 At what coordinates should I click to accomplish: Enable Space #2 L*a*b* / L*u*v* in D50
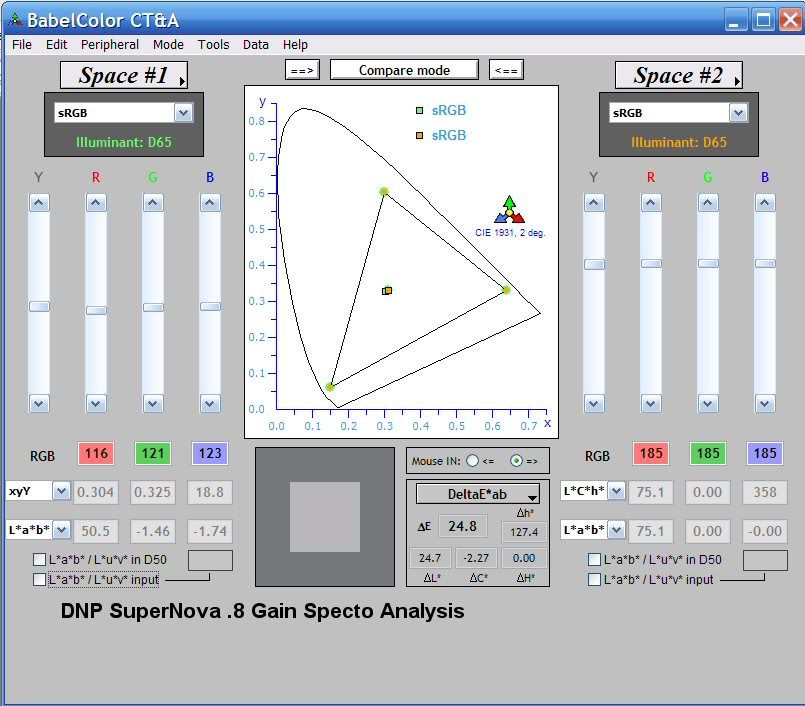(x=595, y=559)
